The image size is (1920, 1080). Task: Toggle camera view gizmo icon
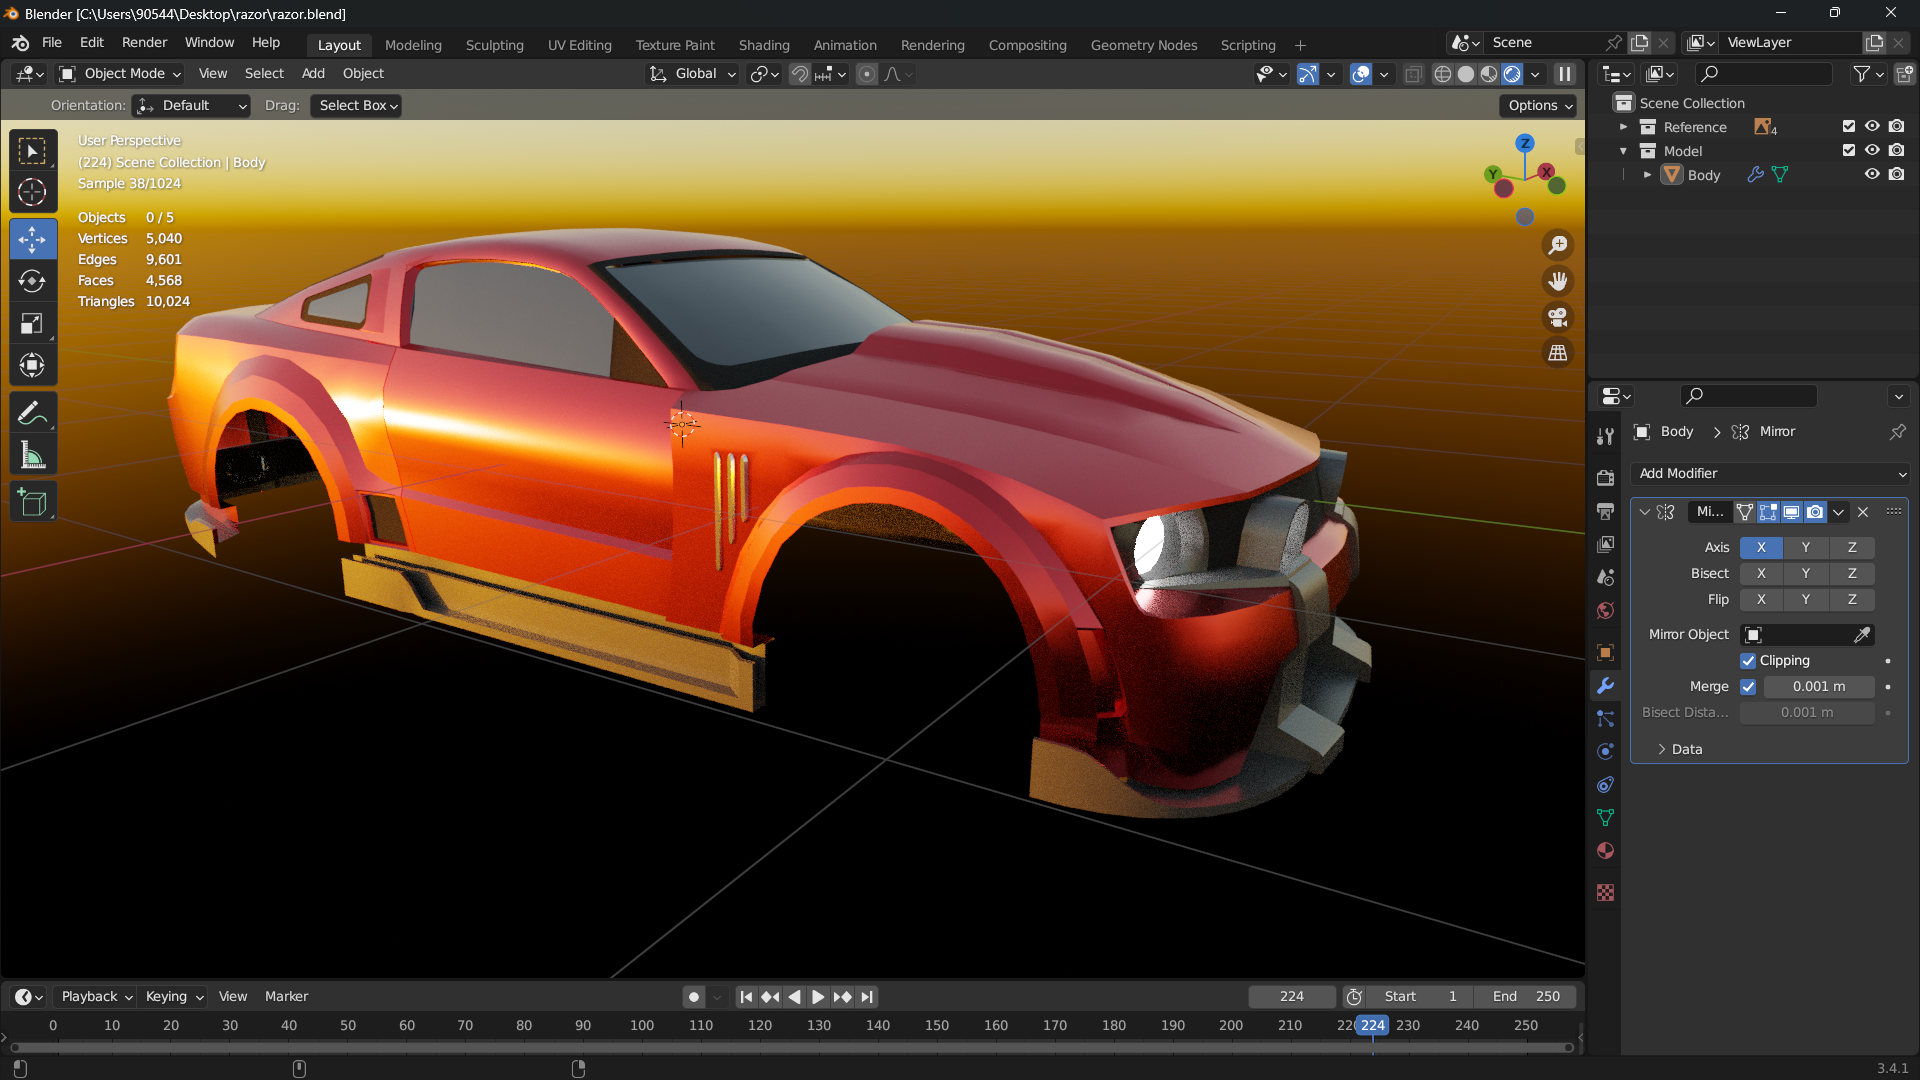[1558, 318]
